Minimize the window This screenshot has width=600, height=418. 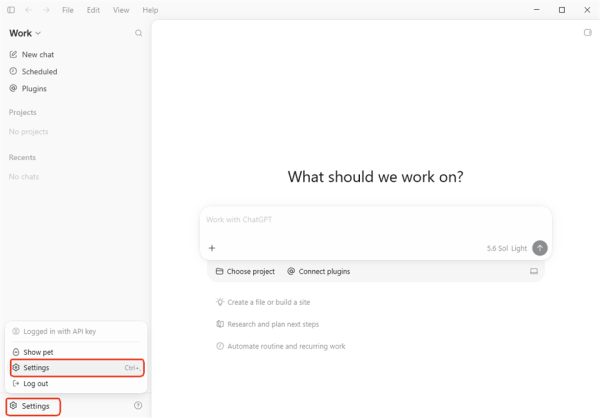coord(536,10)
